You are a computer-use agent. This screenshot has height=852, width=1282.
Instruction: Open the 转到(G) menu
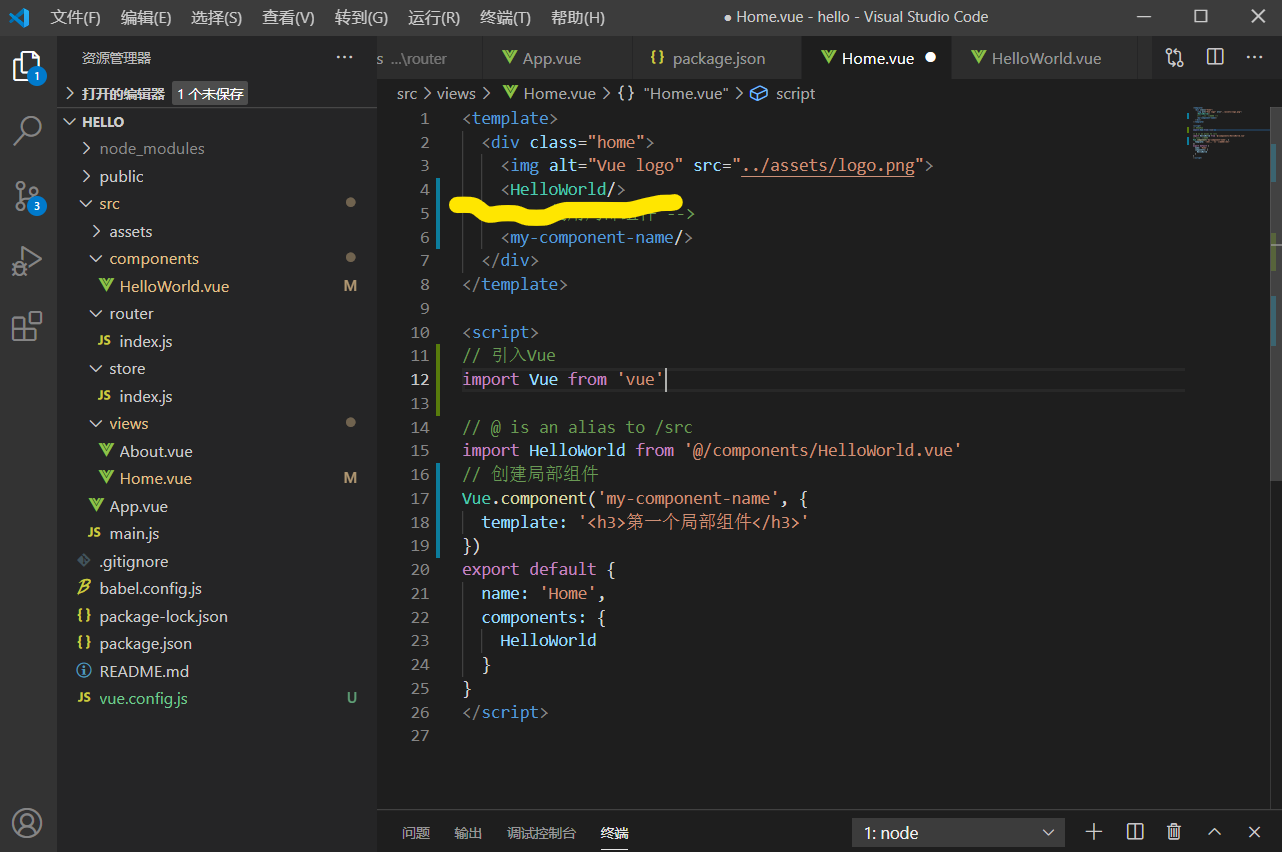tap(361, 17)
